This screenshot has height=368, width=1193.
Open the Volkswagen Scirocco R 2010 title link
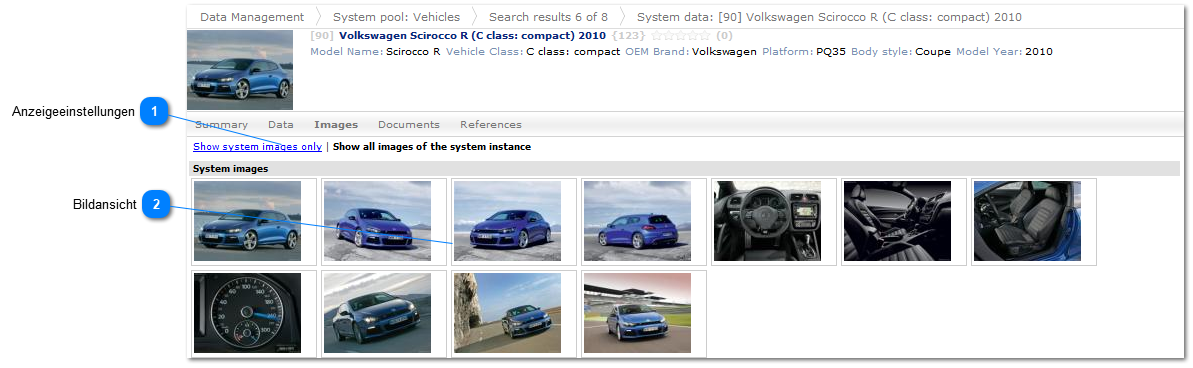point(472,35)
